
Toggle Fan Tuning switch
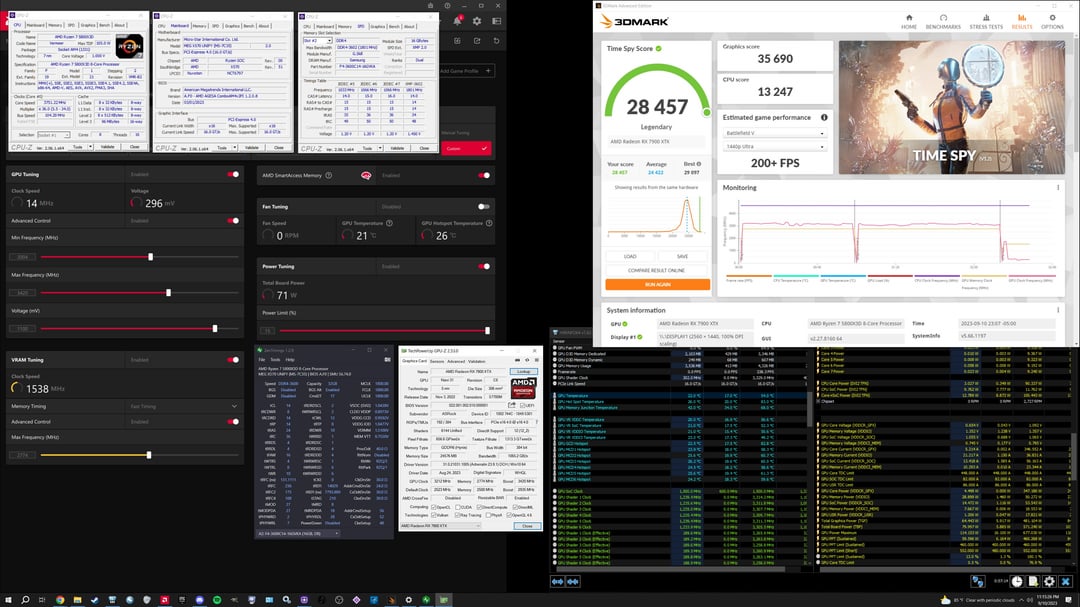click(484, 206)
